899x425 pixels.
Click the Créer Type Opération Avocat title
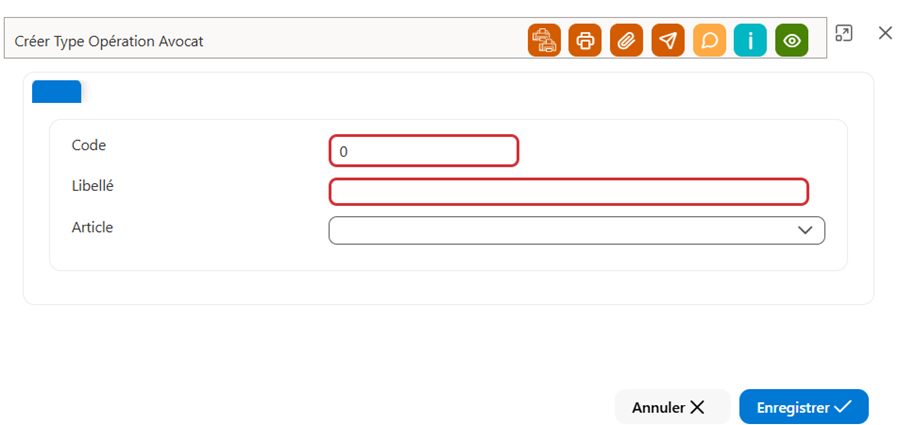[x=109, y=41]
